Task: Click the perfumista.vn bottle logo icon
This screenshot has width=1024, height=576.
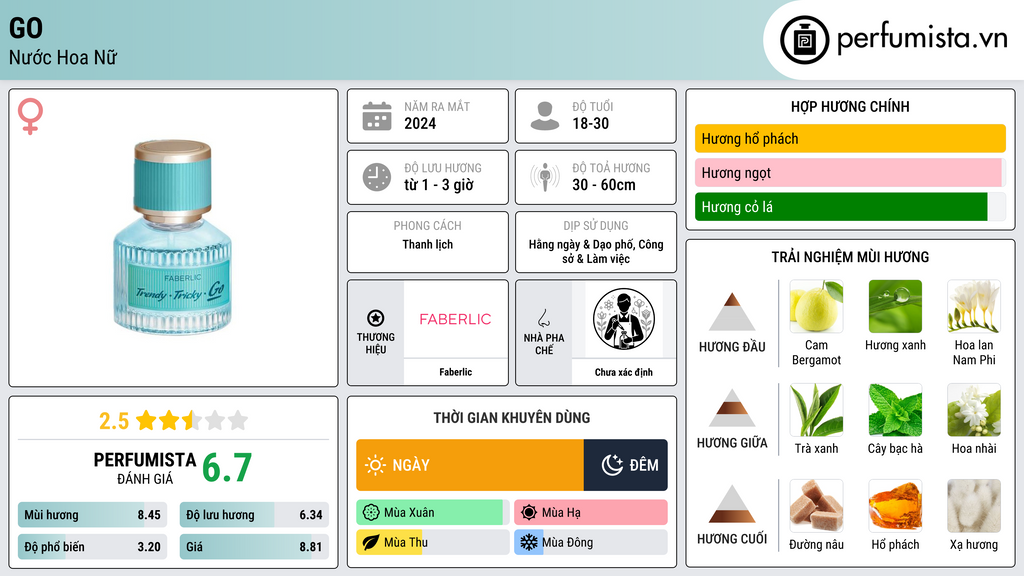Action: [x=804, y=40]
